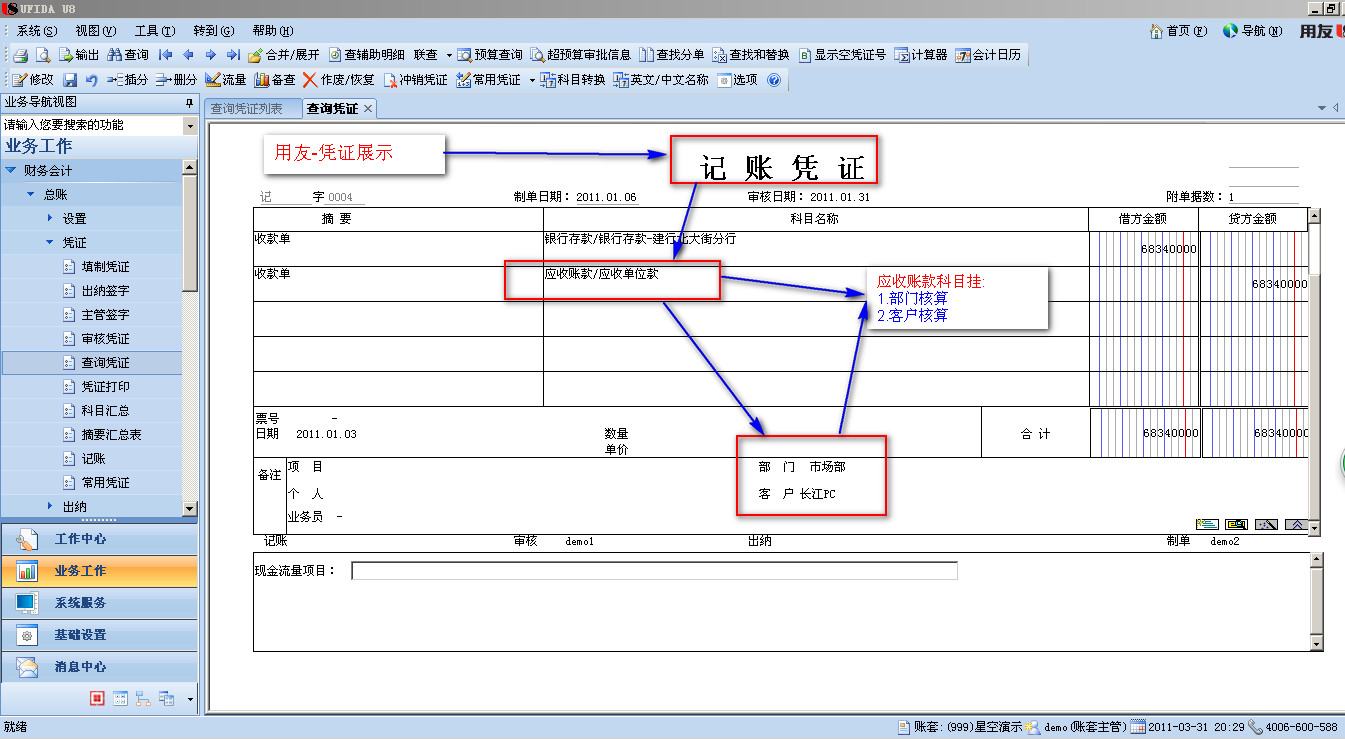The height and width of the screenshot is (739, 1345).
Task: Click the save disk icon
Action: tap(70, 80)
